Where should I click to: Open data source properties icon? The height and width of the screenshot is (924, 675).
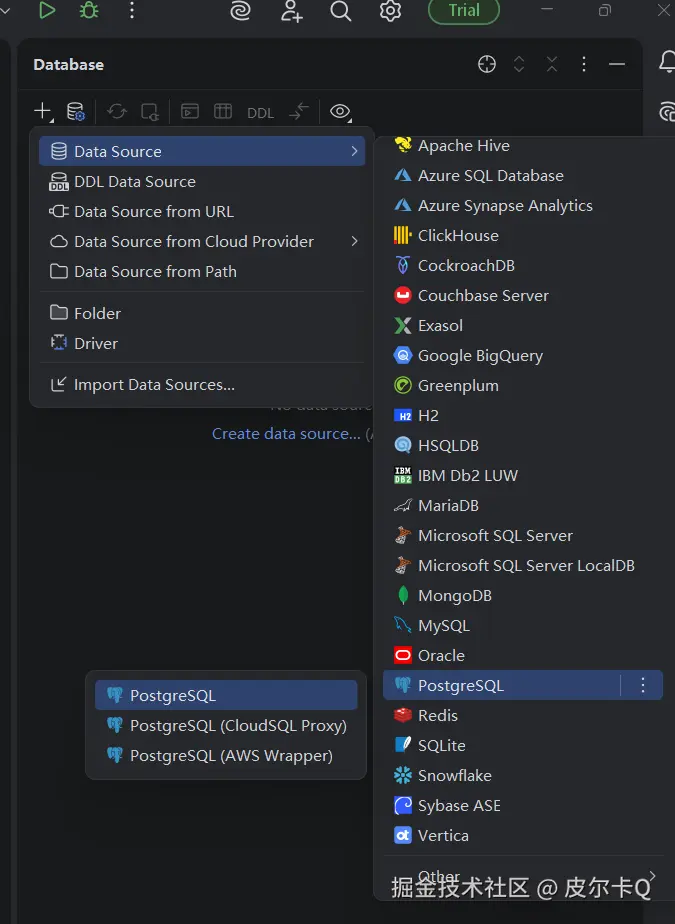tap(75, 112)
